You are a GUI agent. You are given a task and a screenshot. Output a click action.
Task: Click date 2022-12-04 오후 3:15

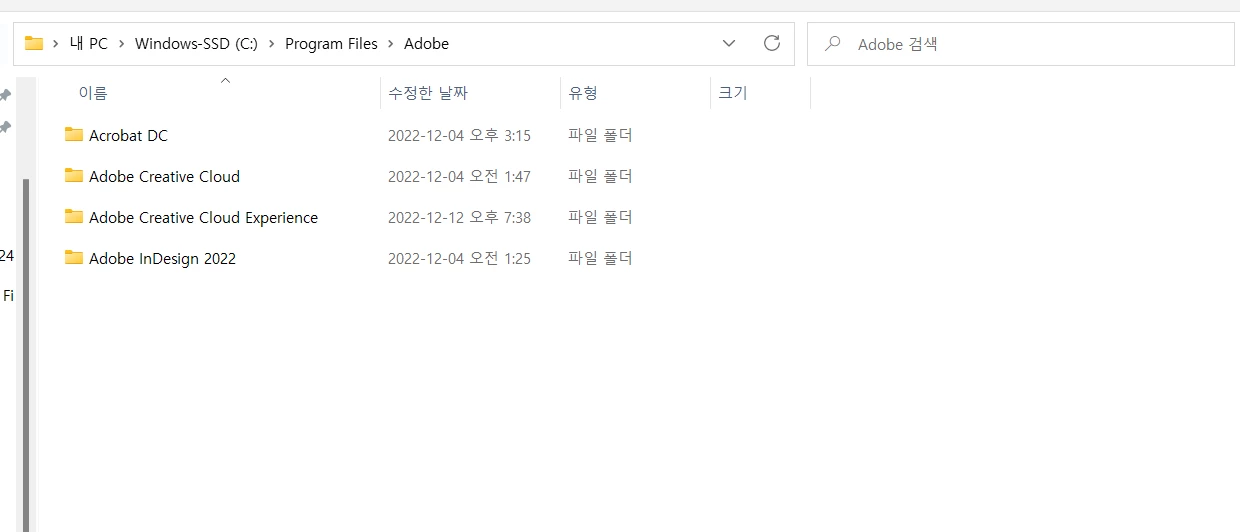point(459,135)
